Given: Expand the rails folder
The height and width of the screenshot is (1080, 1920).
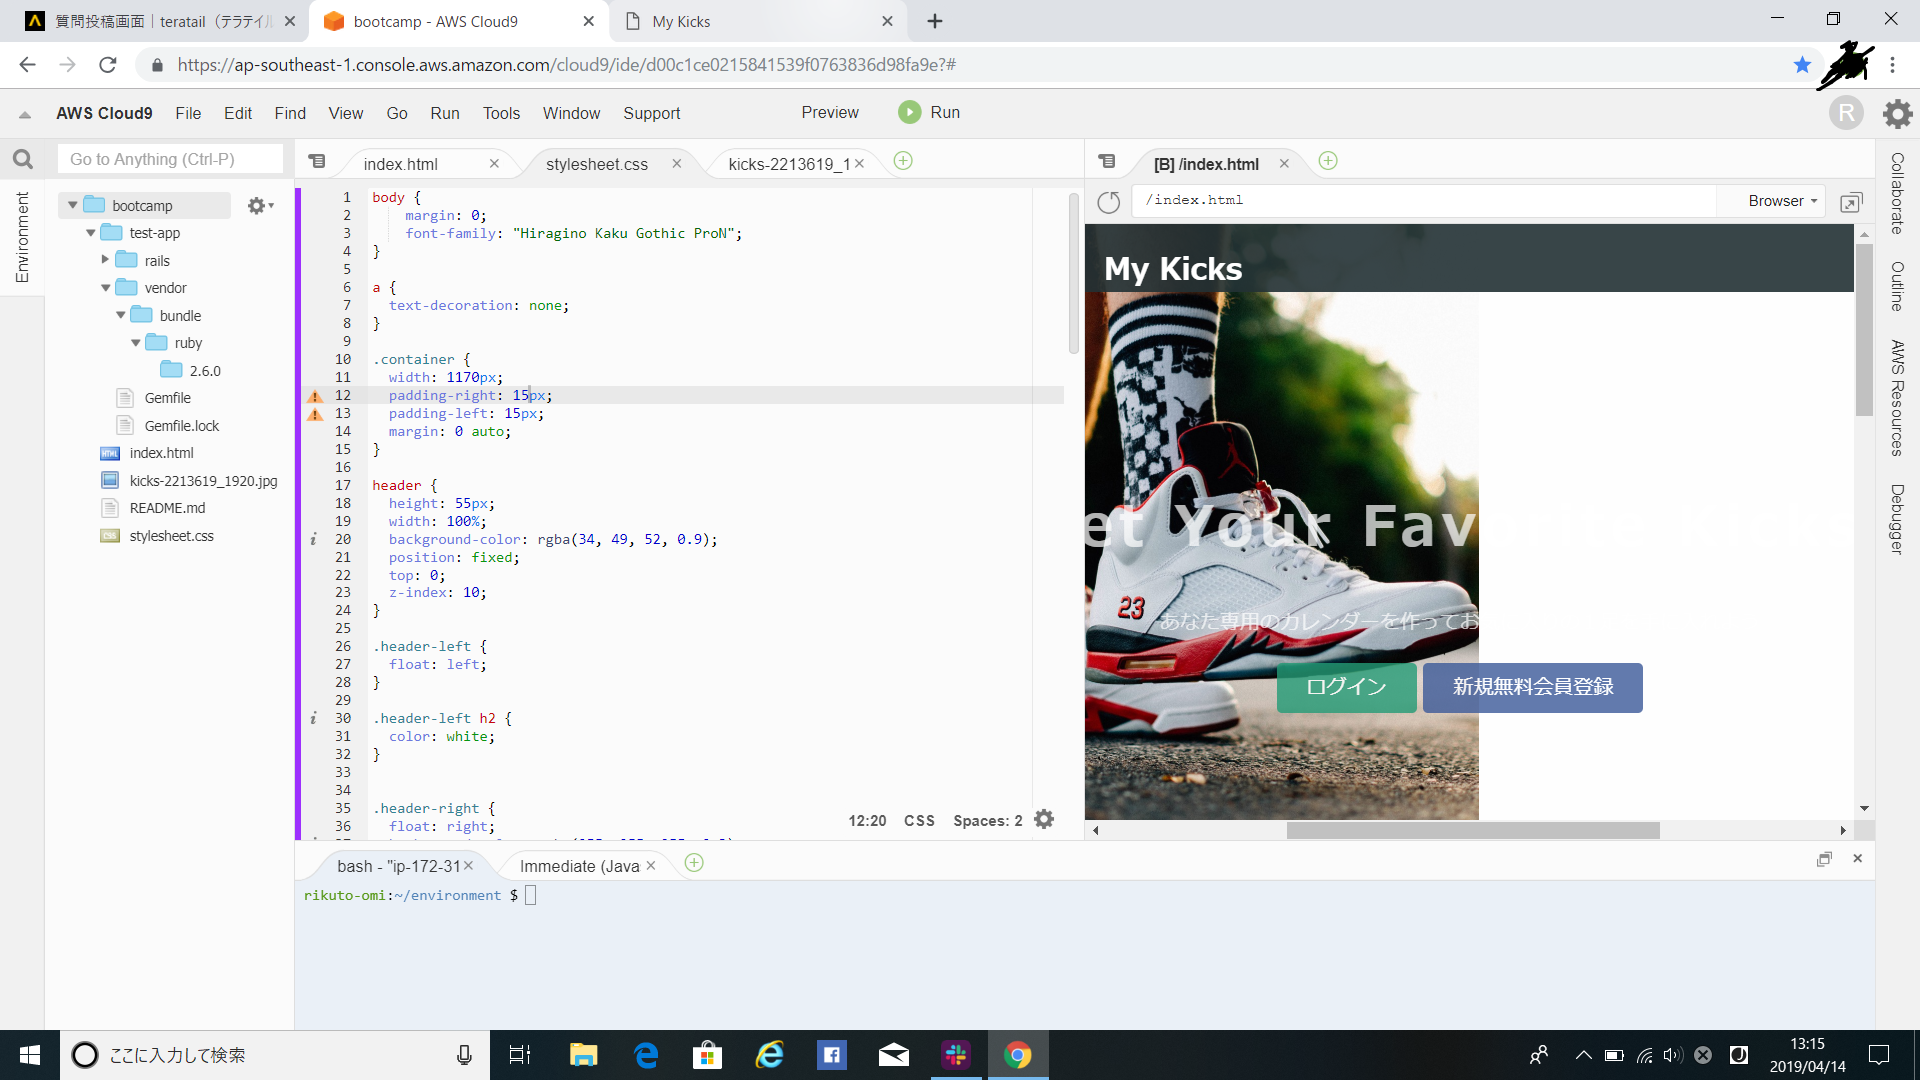Looking at the screenshot, I should [105, 260].
